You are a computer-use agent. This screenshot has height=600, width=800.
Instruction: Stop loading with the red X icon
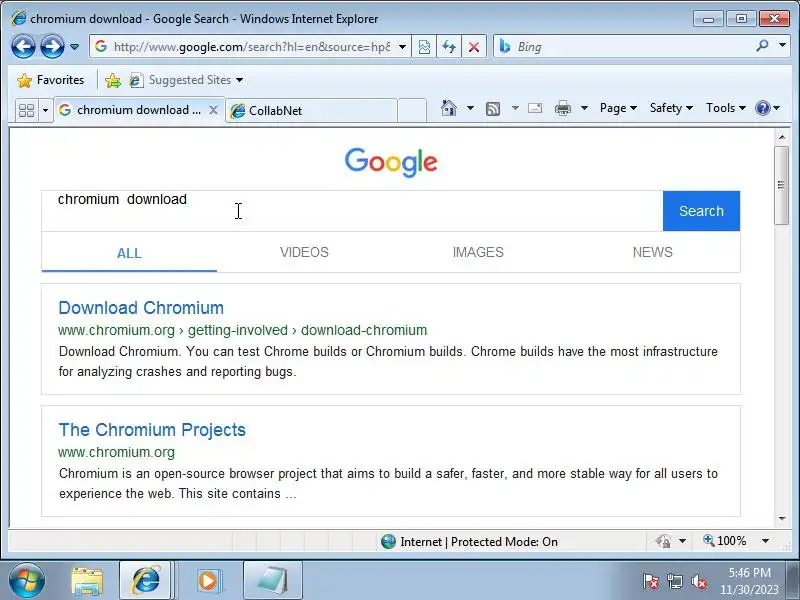pos(474,47)
